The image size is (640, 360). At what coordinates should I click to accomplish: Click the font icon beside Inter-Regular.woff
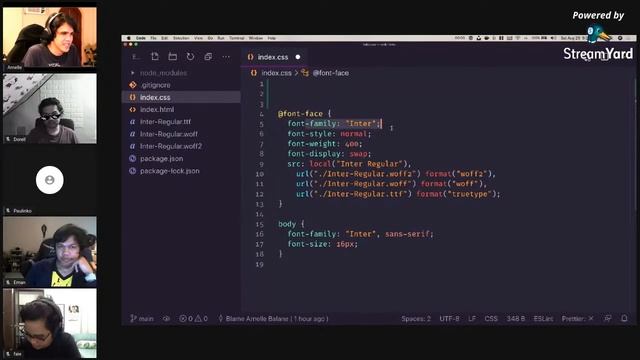point(133,134)
